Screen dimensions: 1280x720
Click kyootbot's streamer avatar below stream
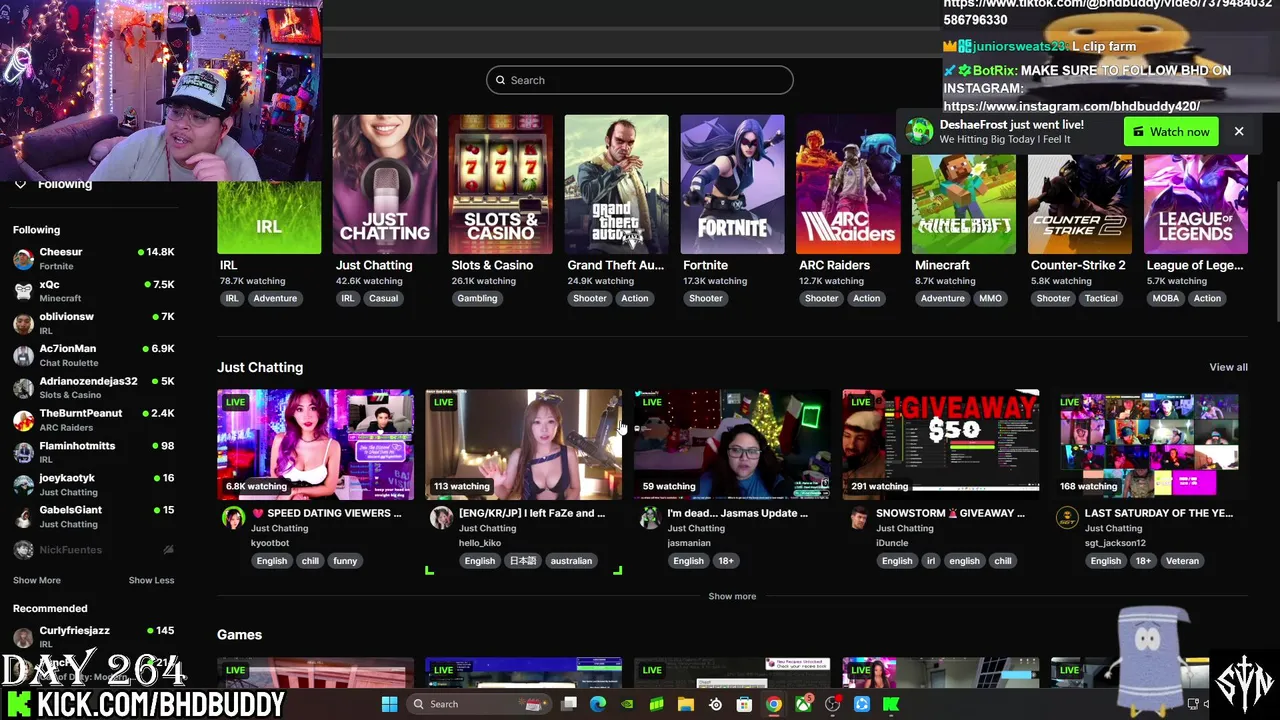(x=233, y=517)
